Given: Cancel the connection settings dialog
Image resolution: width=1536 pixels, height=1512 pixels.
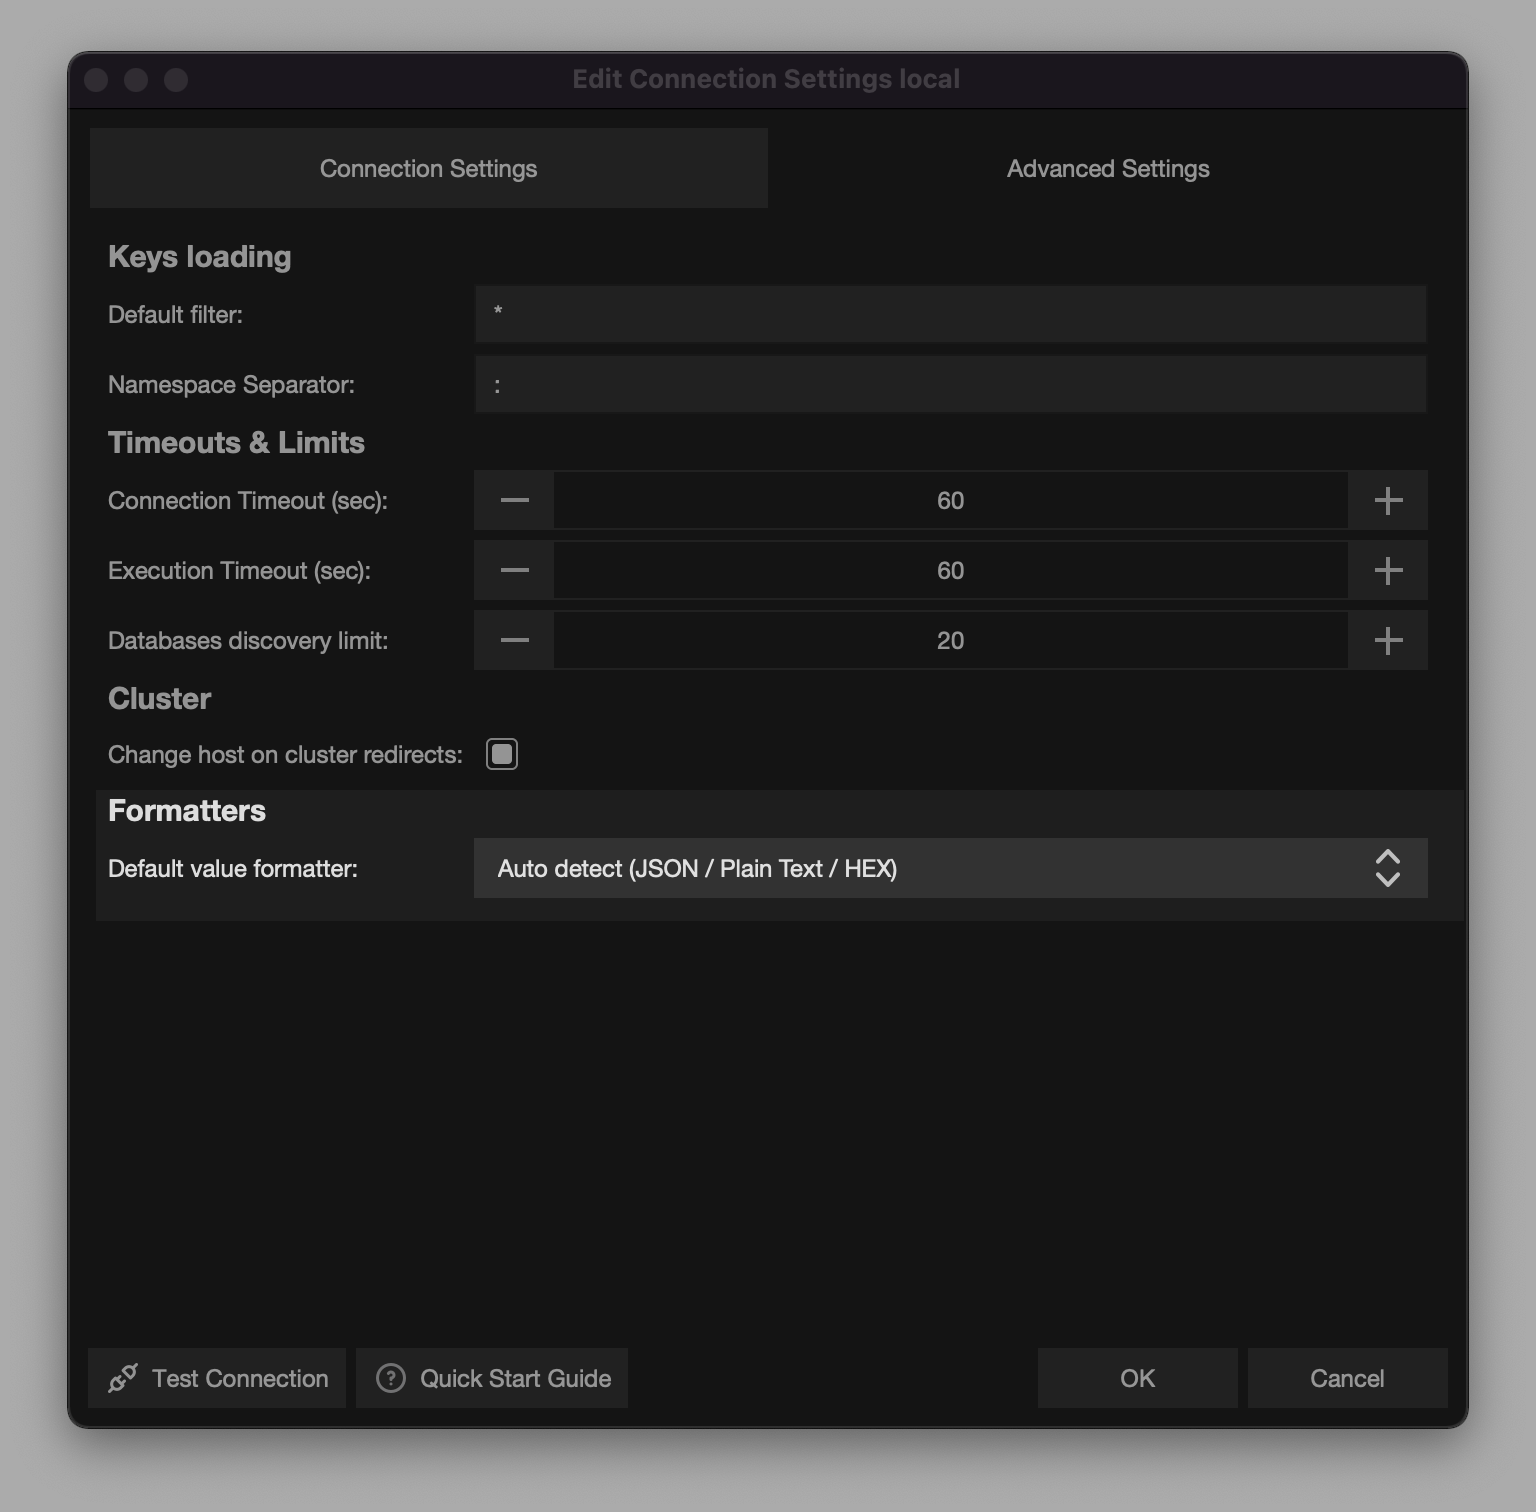Looking at the screenshot, I should pos(1347,1378).
